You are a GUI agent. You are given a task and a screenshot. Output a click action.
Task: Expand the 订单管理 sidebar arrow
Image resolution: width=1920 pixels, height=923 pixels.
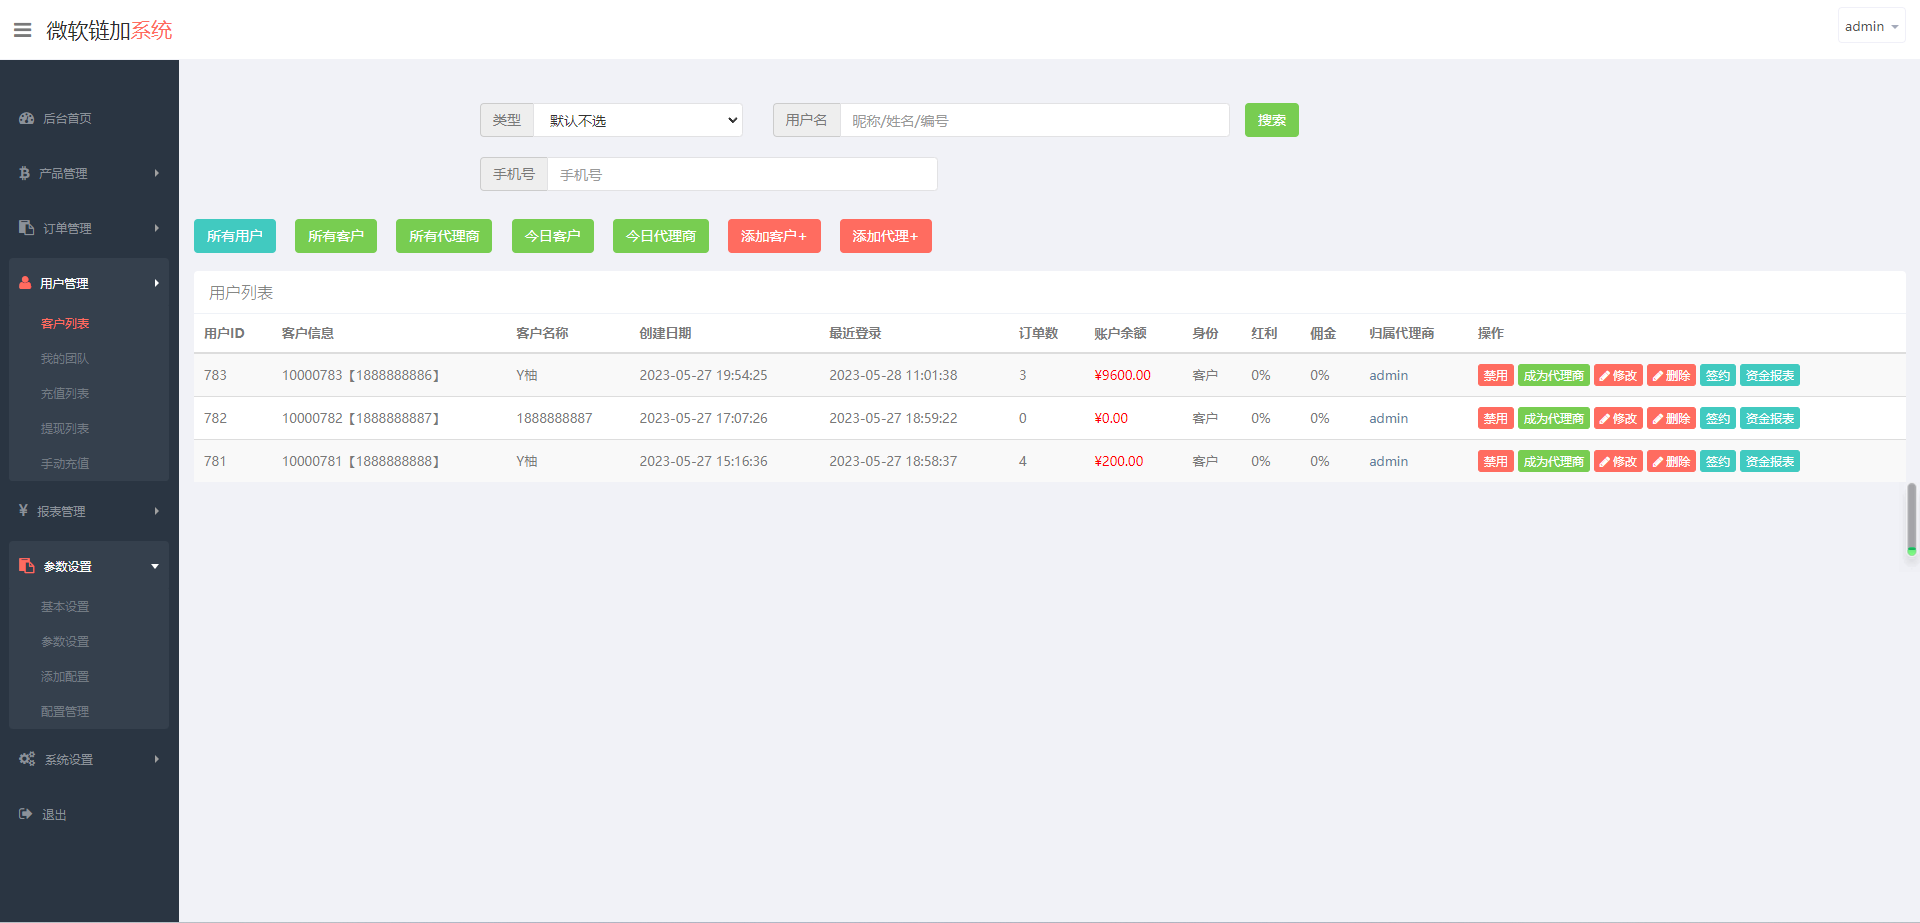[157, 228]
